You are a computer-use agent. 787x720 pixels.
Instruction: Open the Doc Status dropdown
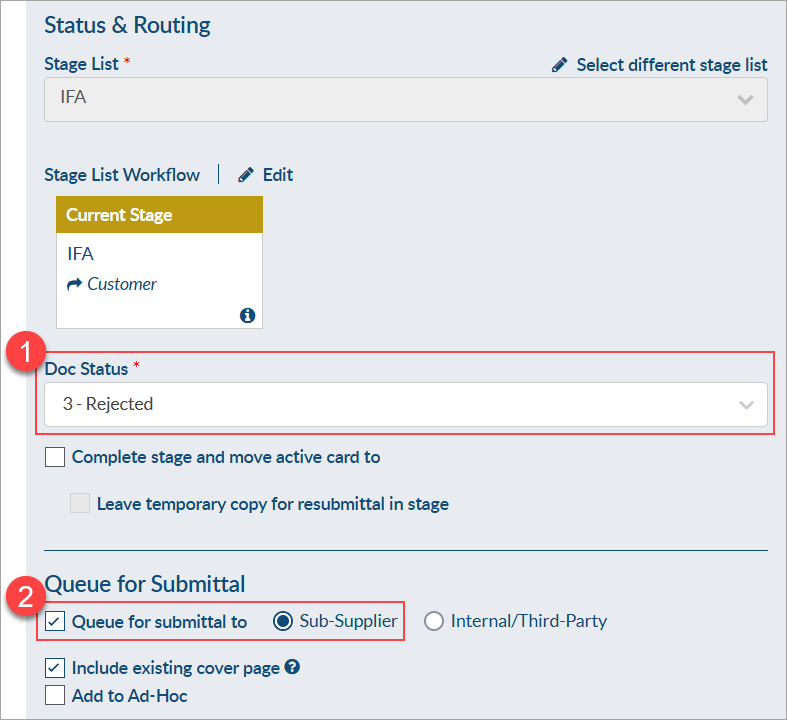[406, 404]
